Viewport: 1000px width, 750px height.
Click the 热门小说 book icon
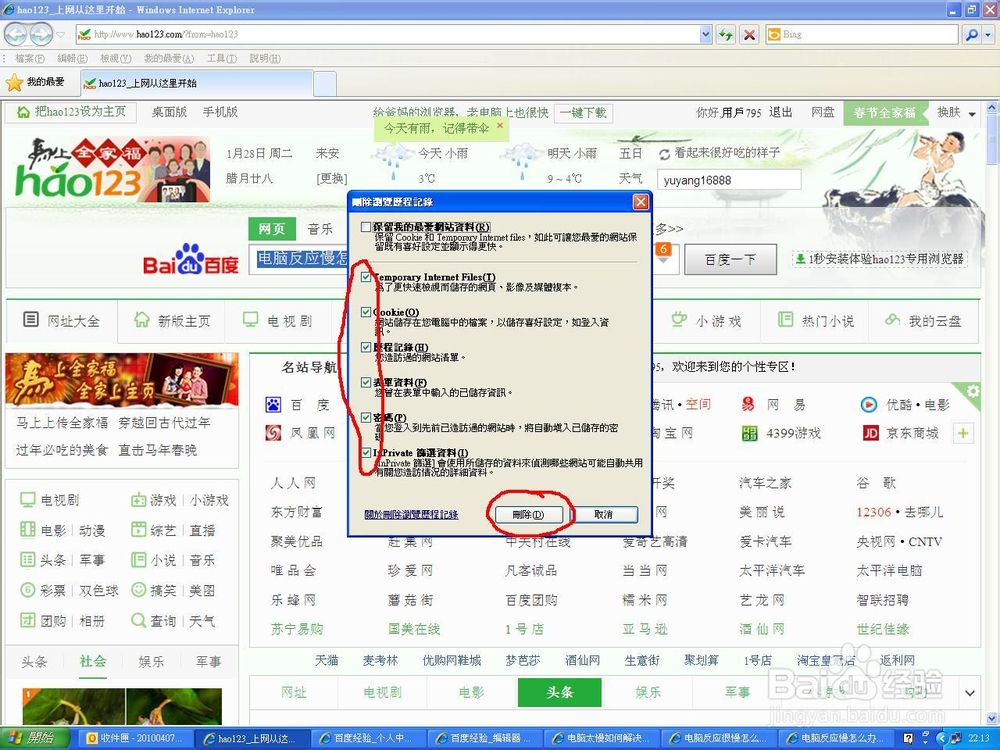point(786,319)
